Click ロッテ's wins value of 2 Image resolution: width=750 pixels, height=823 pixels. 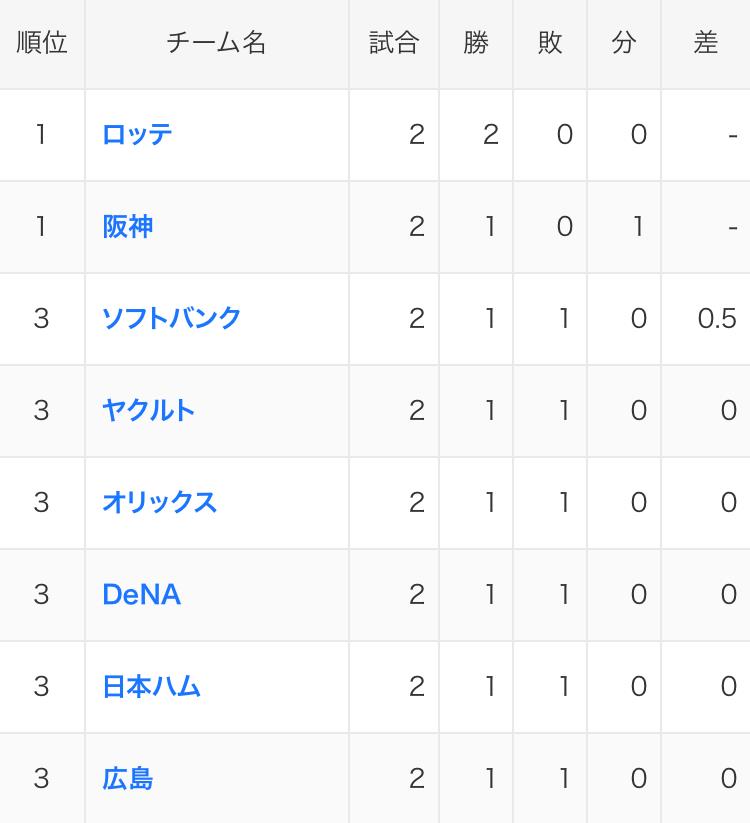(491, 135)
